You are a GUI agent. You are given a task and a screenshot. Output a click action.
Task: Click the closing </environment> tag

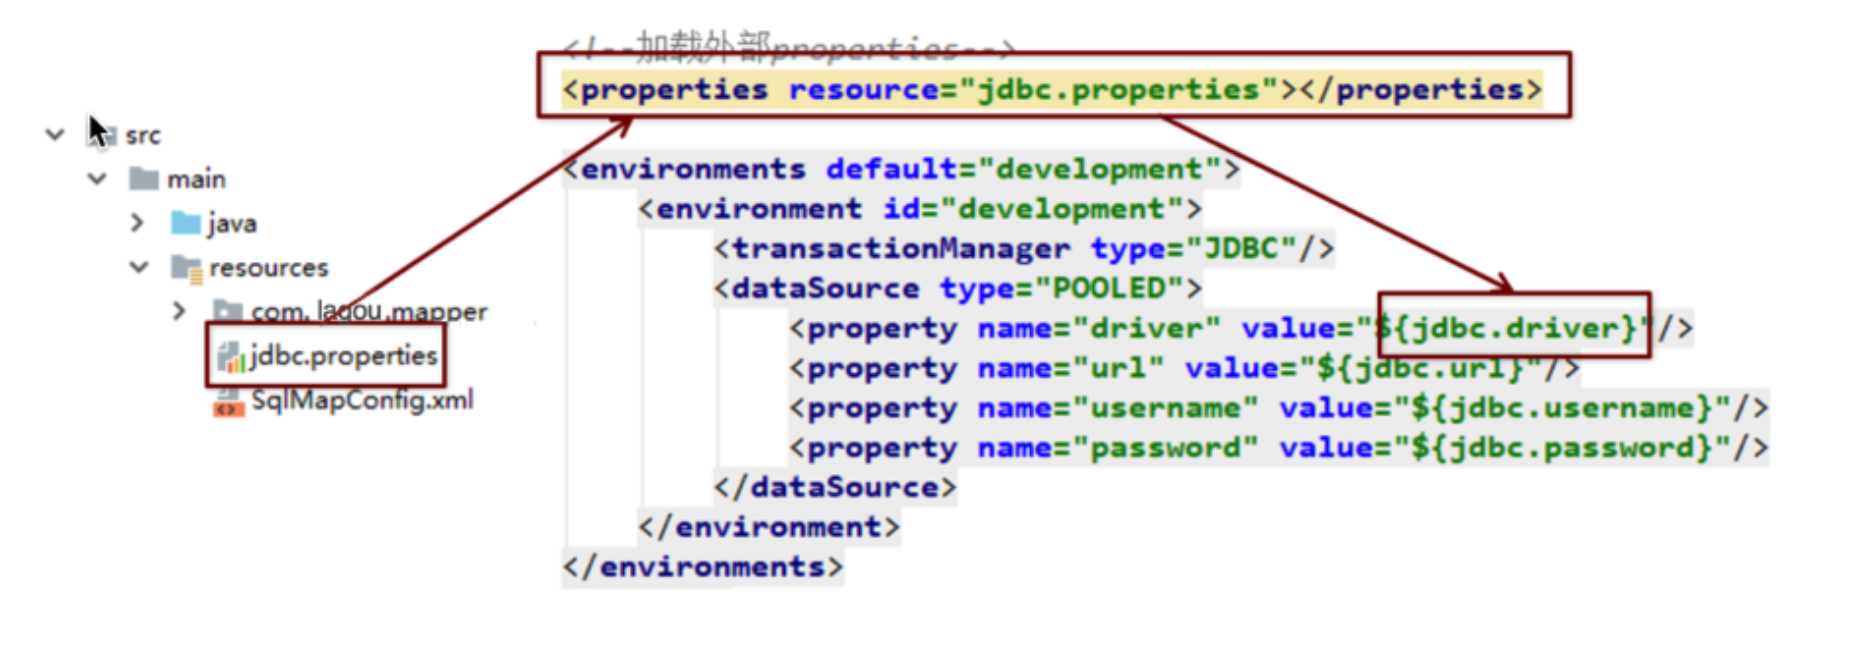(769, 527)
